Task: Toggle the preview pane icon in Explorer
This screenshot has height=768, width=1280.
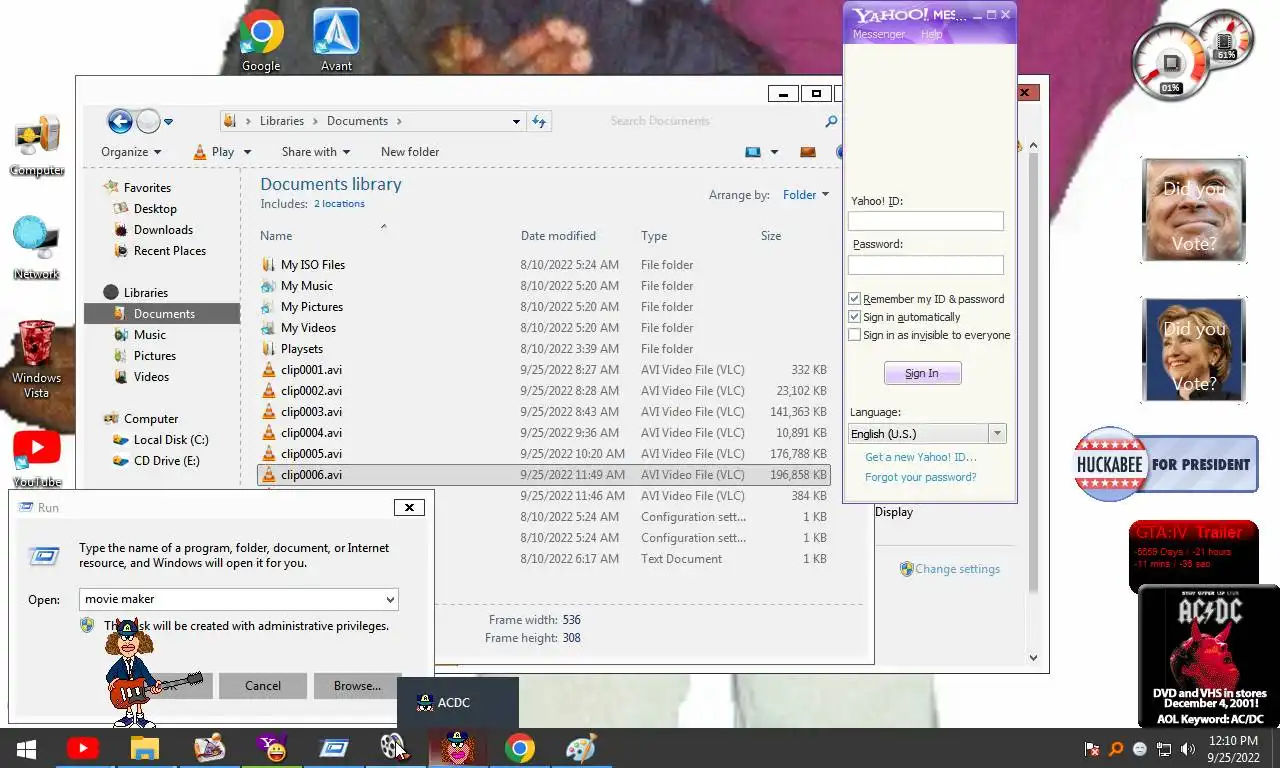Action: [x=808, y=152]
